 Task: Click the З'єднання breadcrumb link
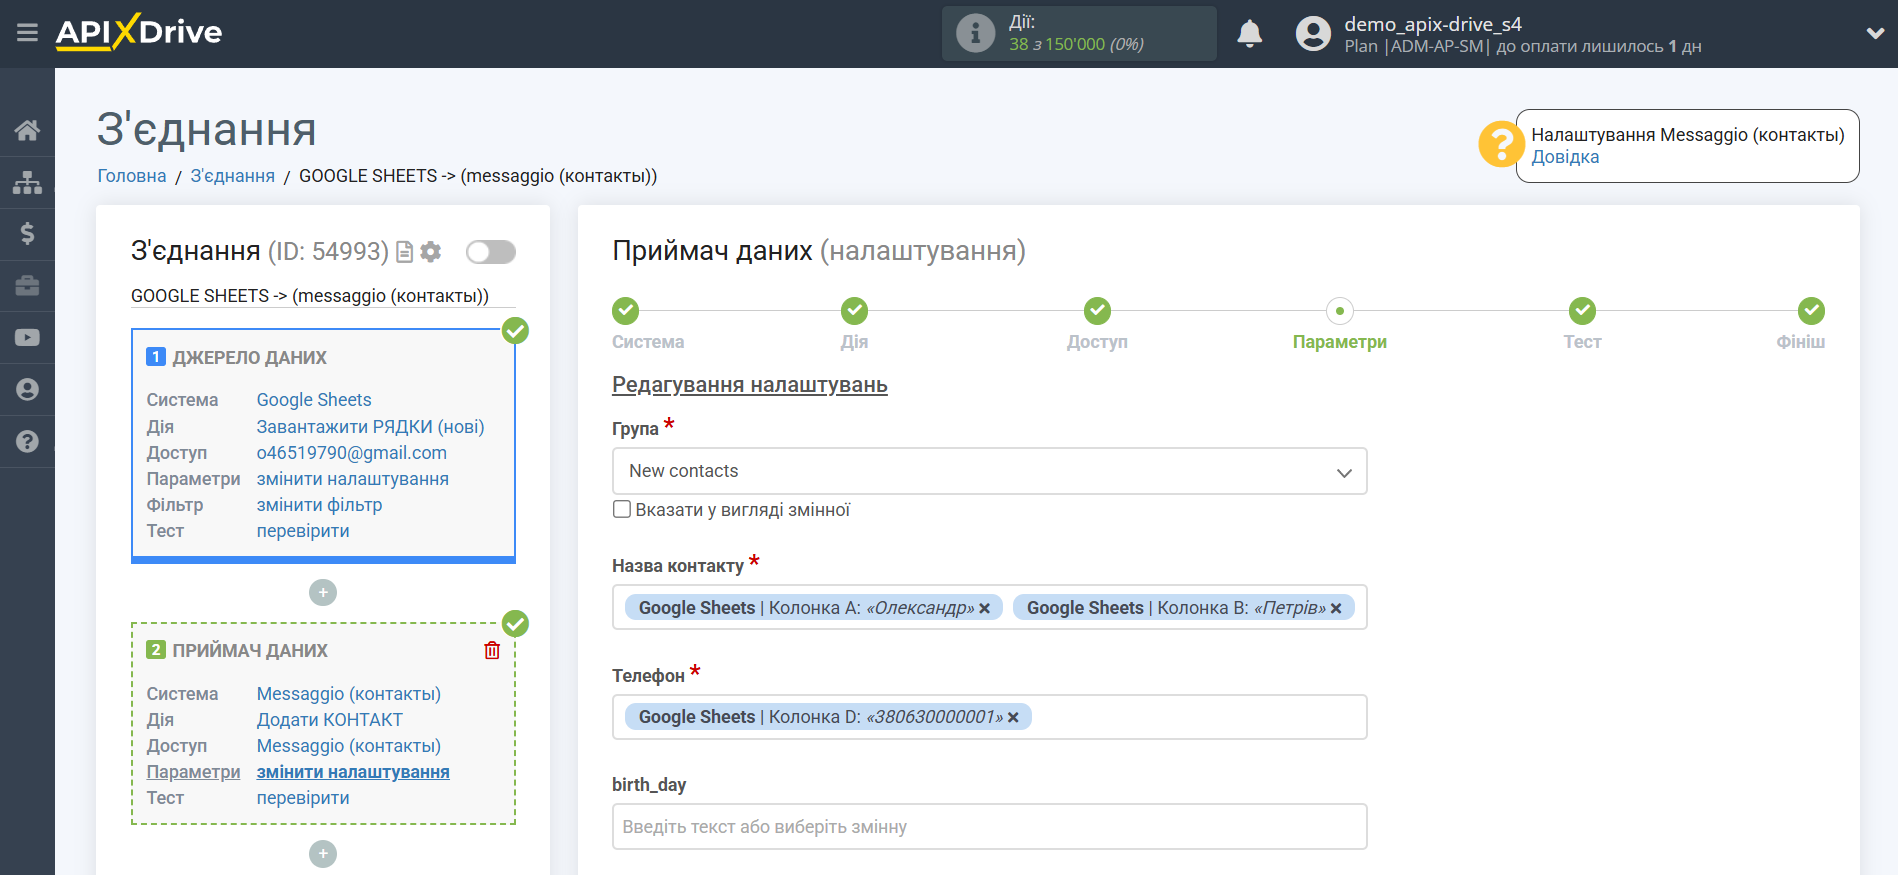[x=233, y=176]
